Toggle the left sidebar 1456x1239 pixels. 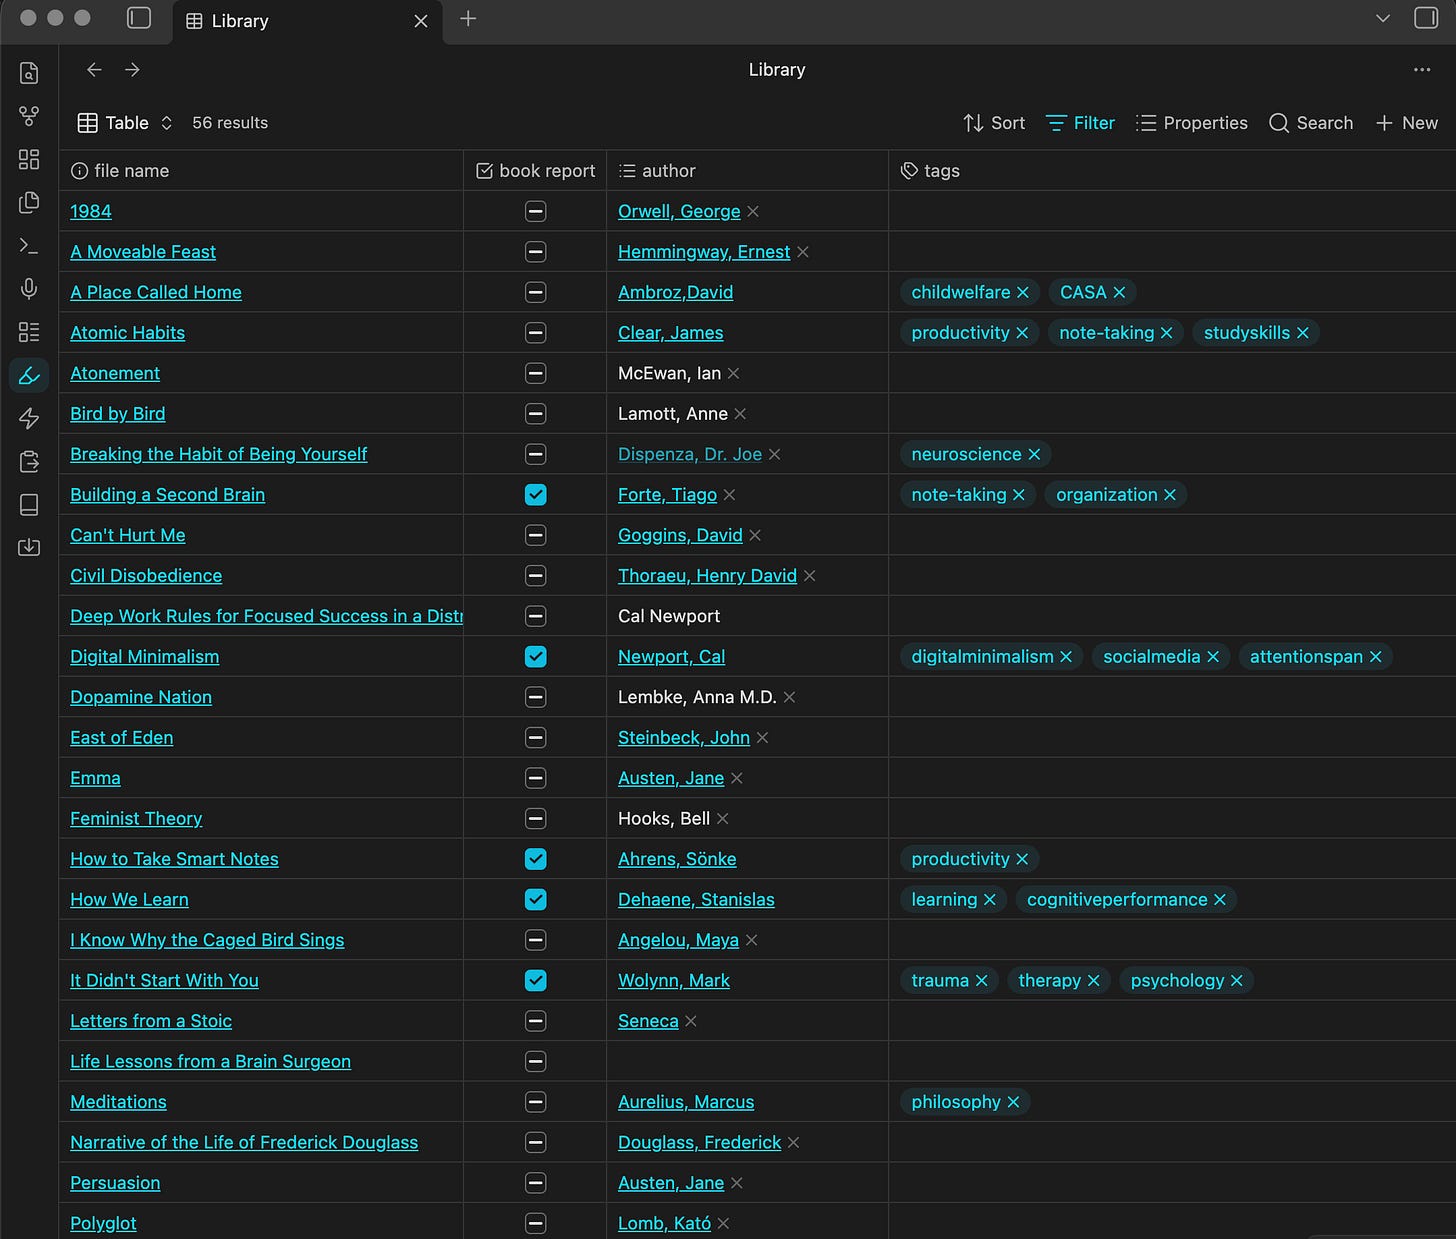point(139,18)
